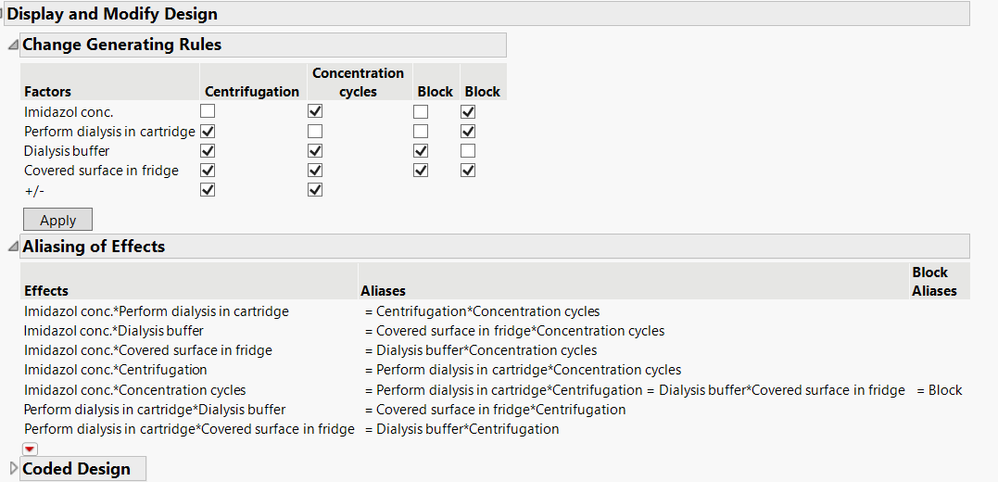This screenshot has width=998, height=482.
Task: Select the Perform dialysis in cartridge*Dialysis buffer effect
Action: click(x=154, y=409)
